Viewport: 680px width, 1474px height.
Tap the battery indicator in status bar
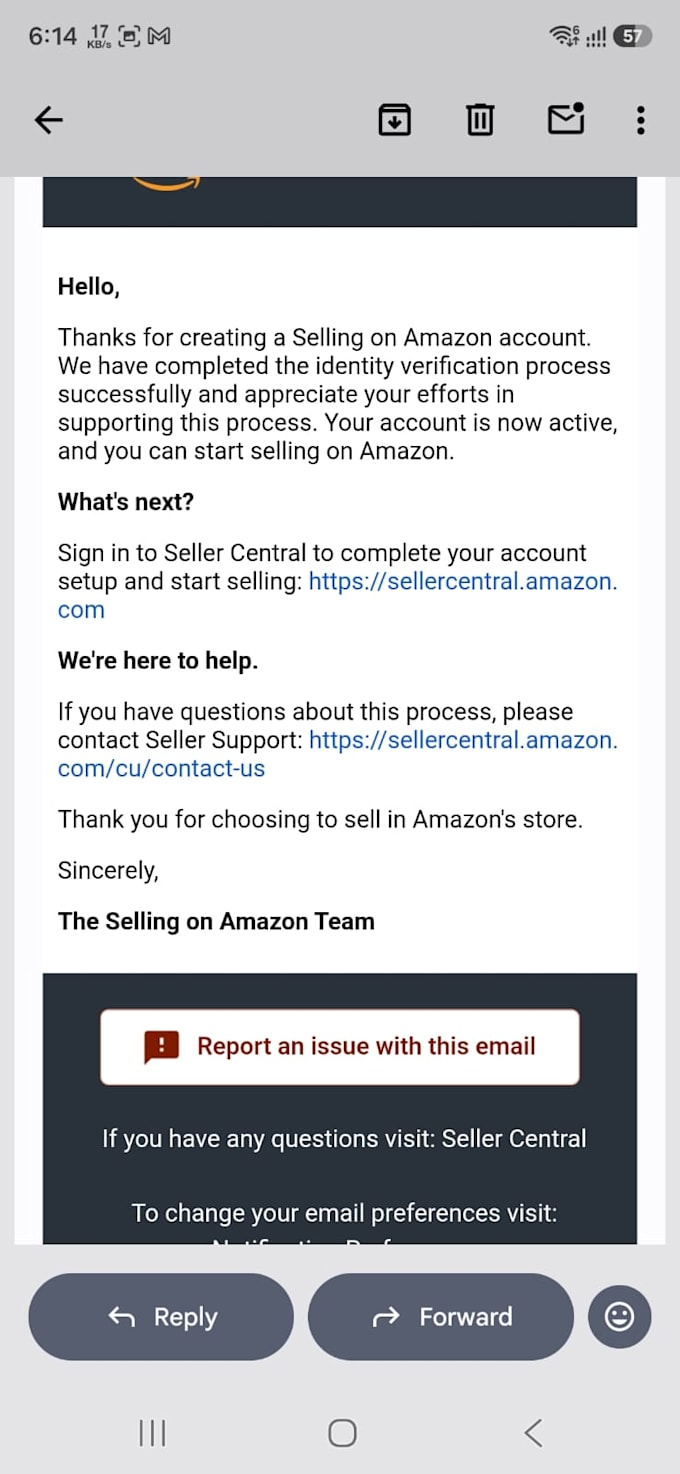(x=631, y=37)
